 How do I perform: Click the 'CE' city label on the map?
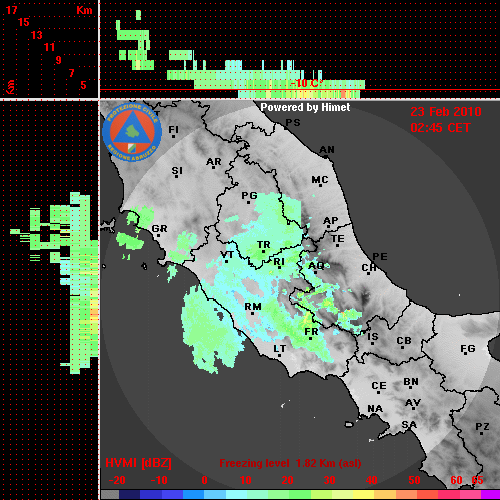(379, 386)
